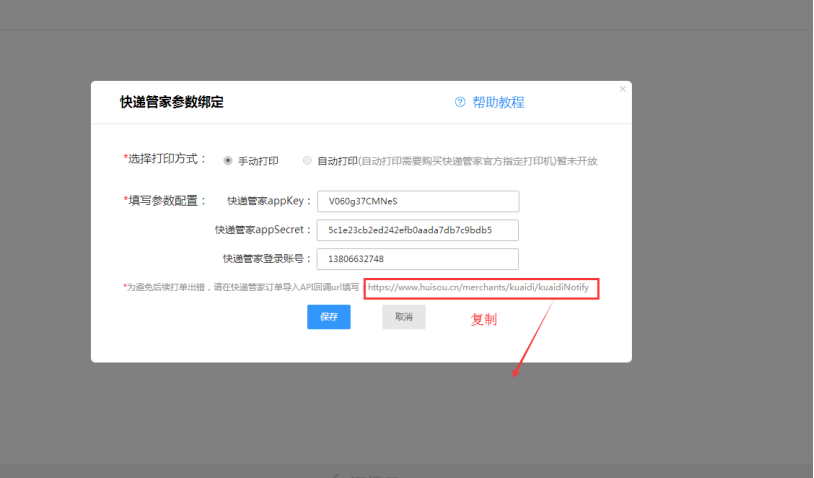The width and height of the screenshot is (814, 478).
Task: Click the 选择打印方式 field label
Action: 165,159
